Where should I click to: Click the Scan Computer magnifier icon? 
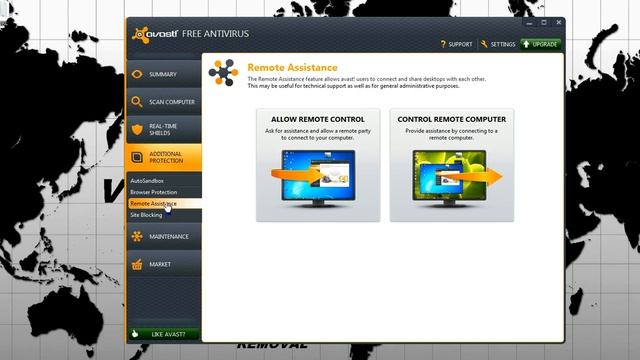point(137,102)
